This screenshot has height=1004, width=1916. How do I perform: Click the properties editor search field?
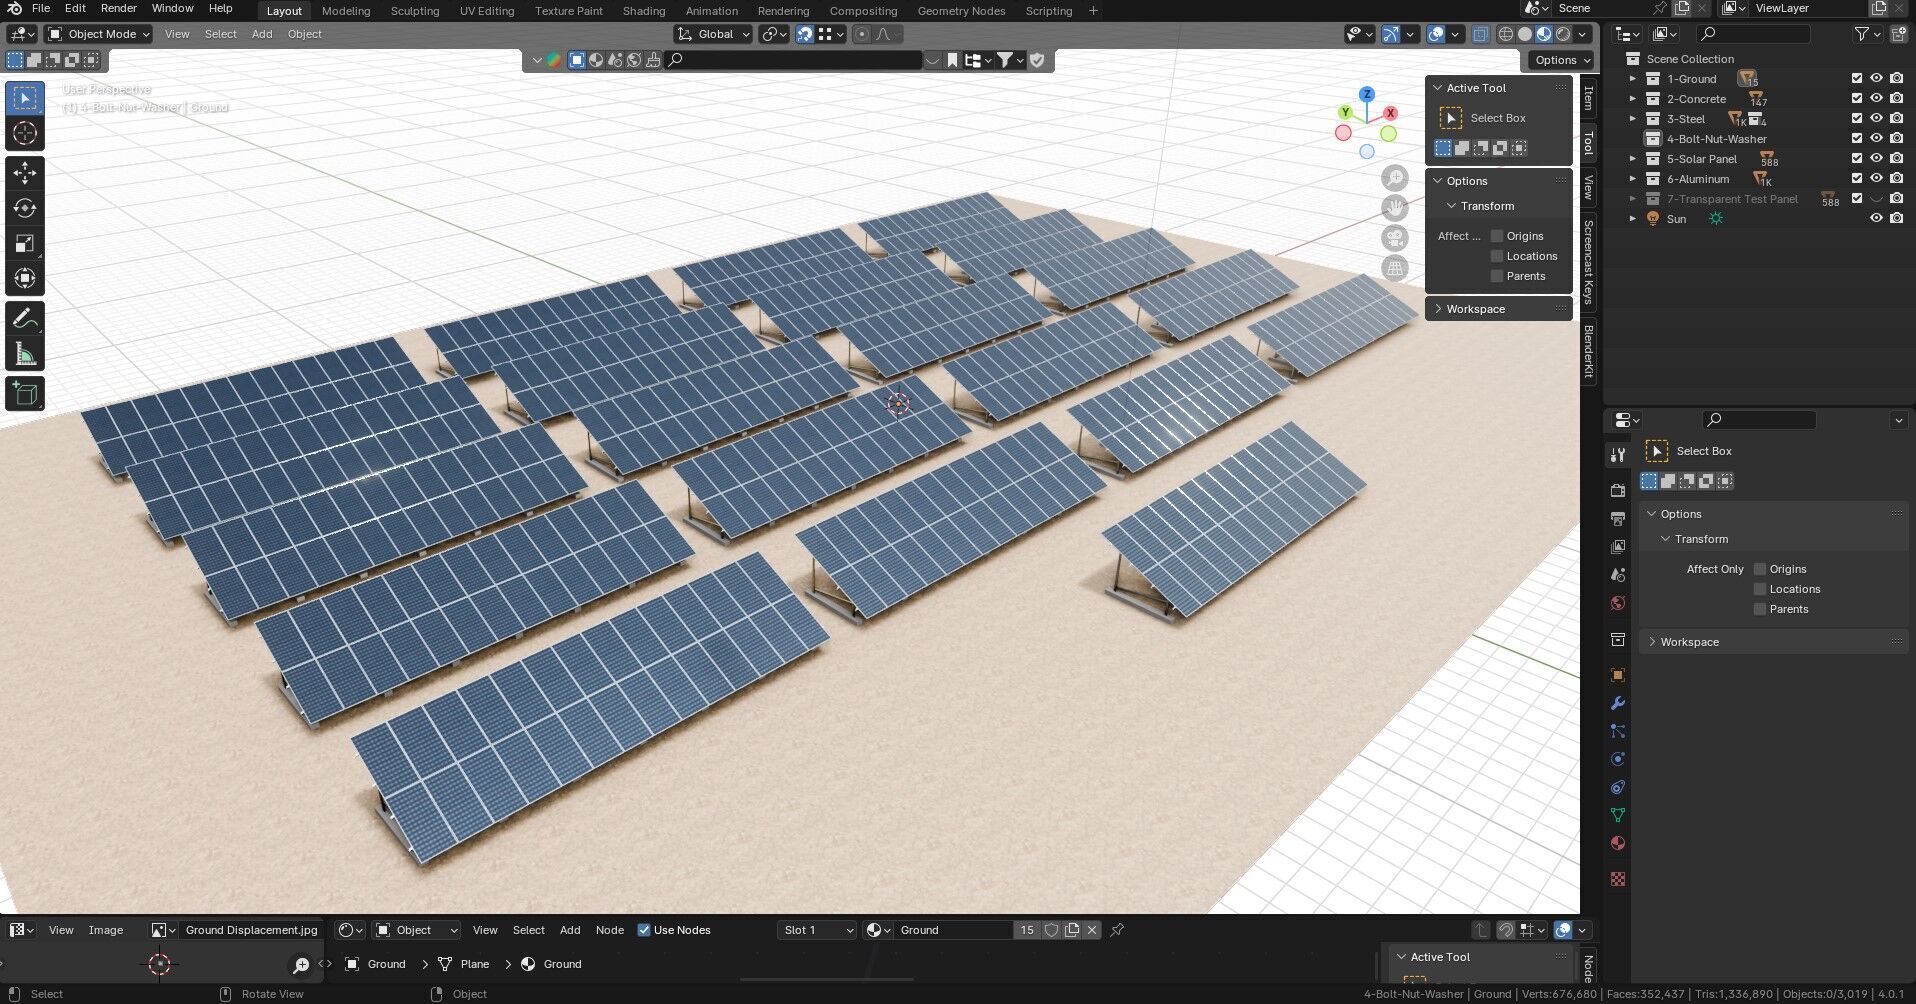click(x=1759, y=420)
